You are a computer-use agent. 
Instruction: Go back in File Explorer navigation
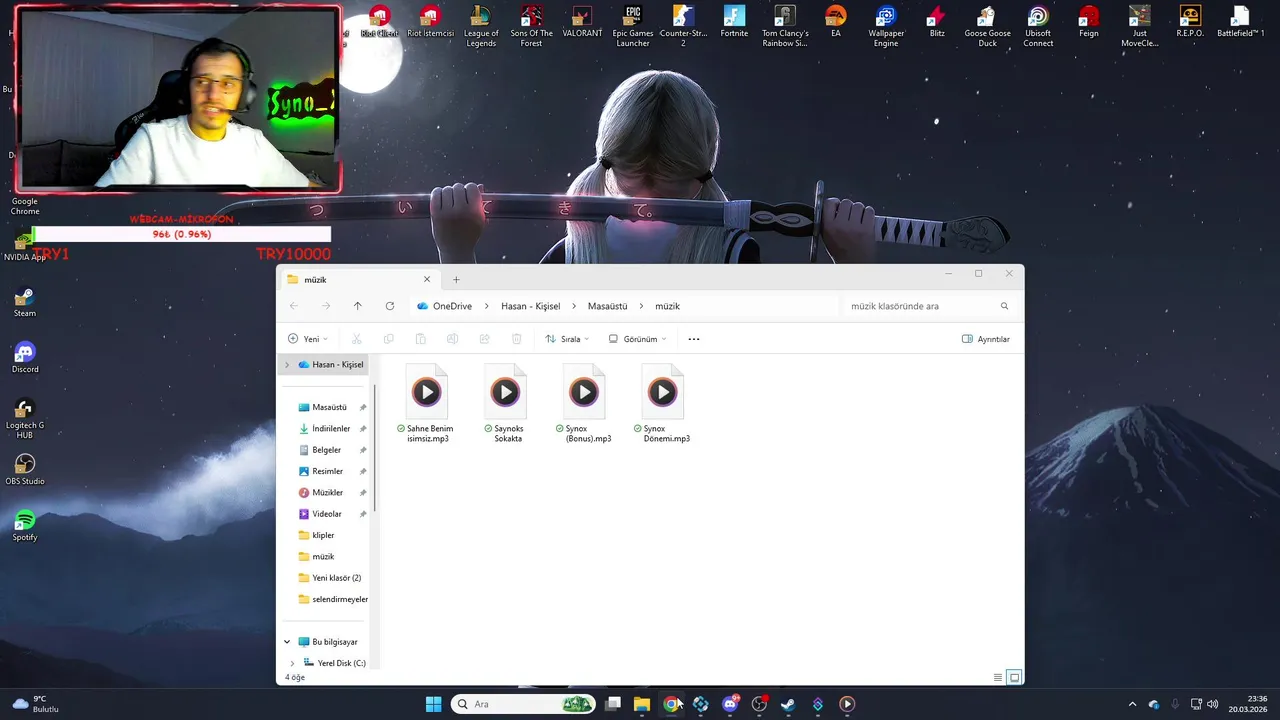tap(293, 306)
